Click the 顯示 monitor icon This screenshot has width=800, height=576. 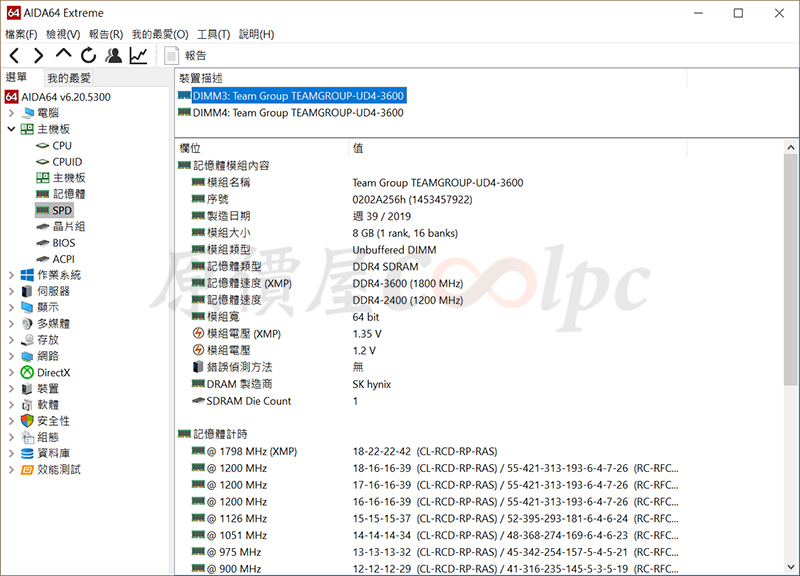[x=28, y=308]
